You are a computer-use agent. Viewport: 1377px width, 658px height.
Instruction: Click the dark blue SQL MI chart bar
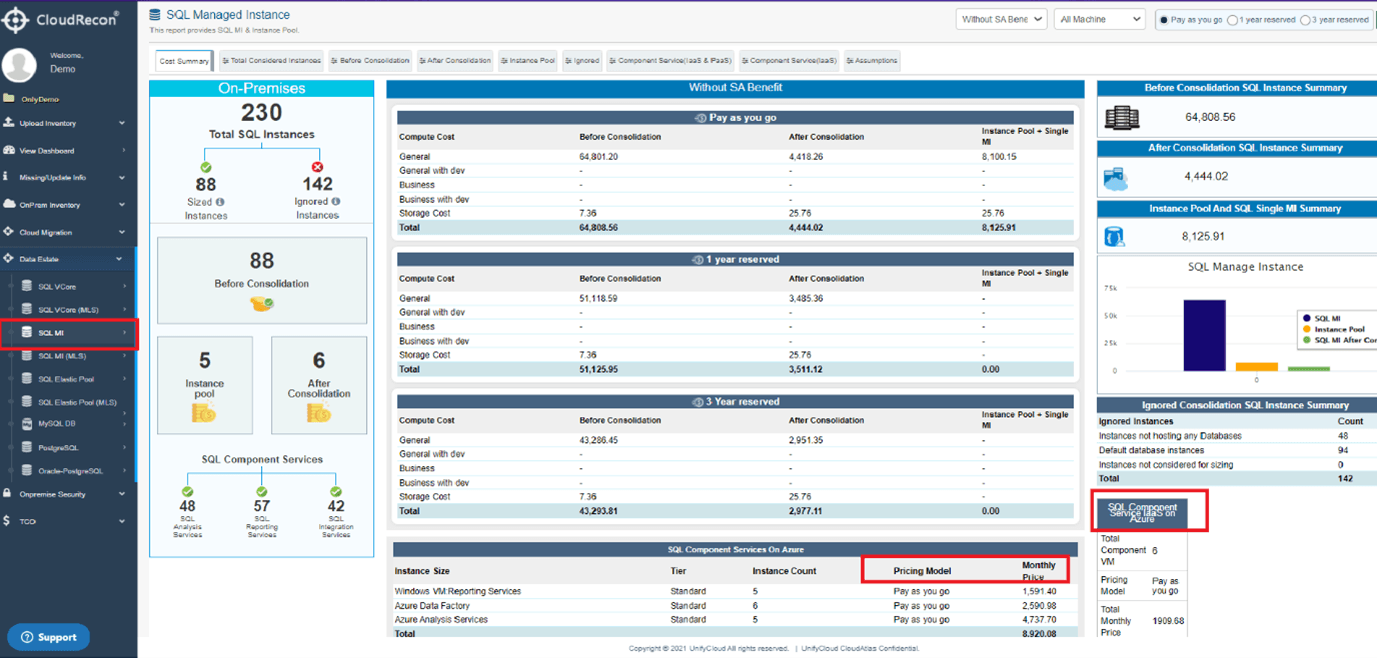[1204, 335]
